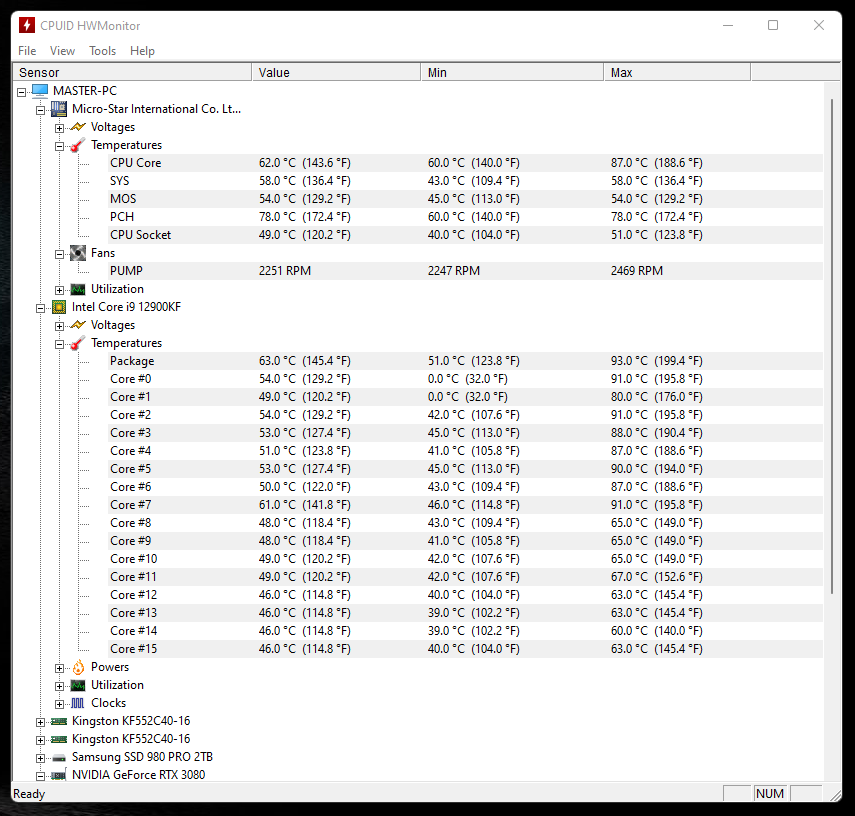This screenshot has height=816, width=855.
Task: Open the Tools menu
Action: (x=103, y=51)
